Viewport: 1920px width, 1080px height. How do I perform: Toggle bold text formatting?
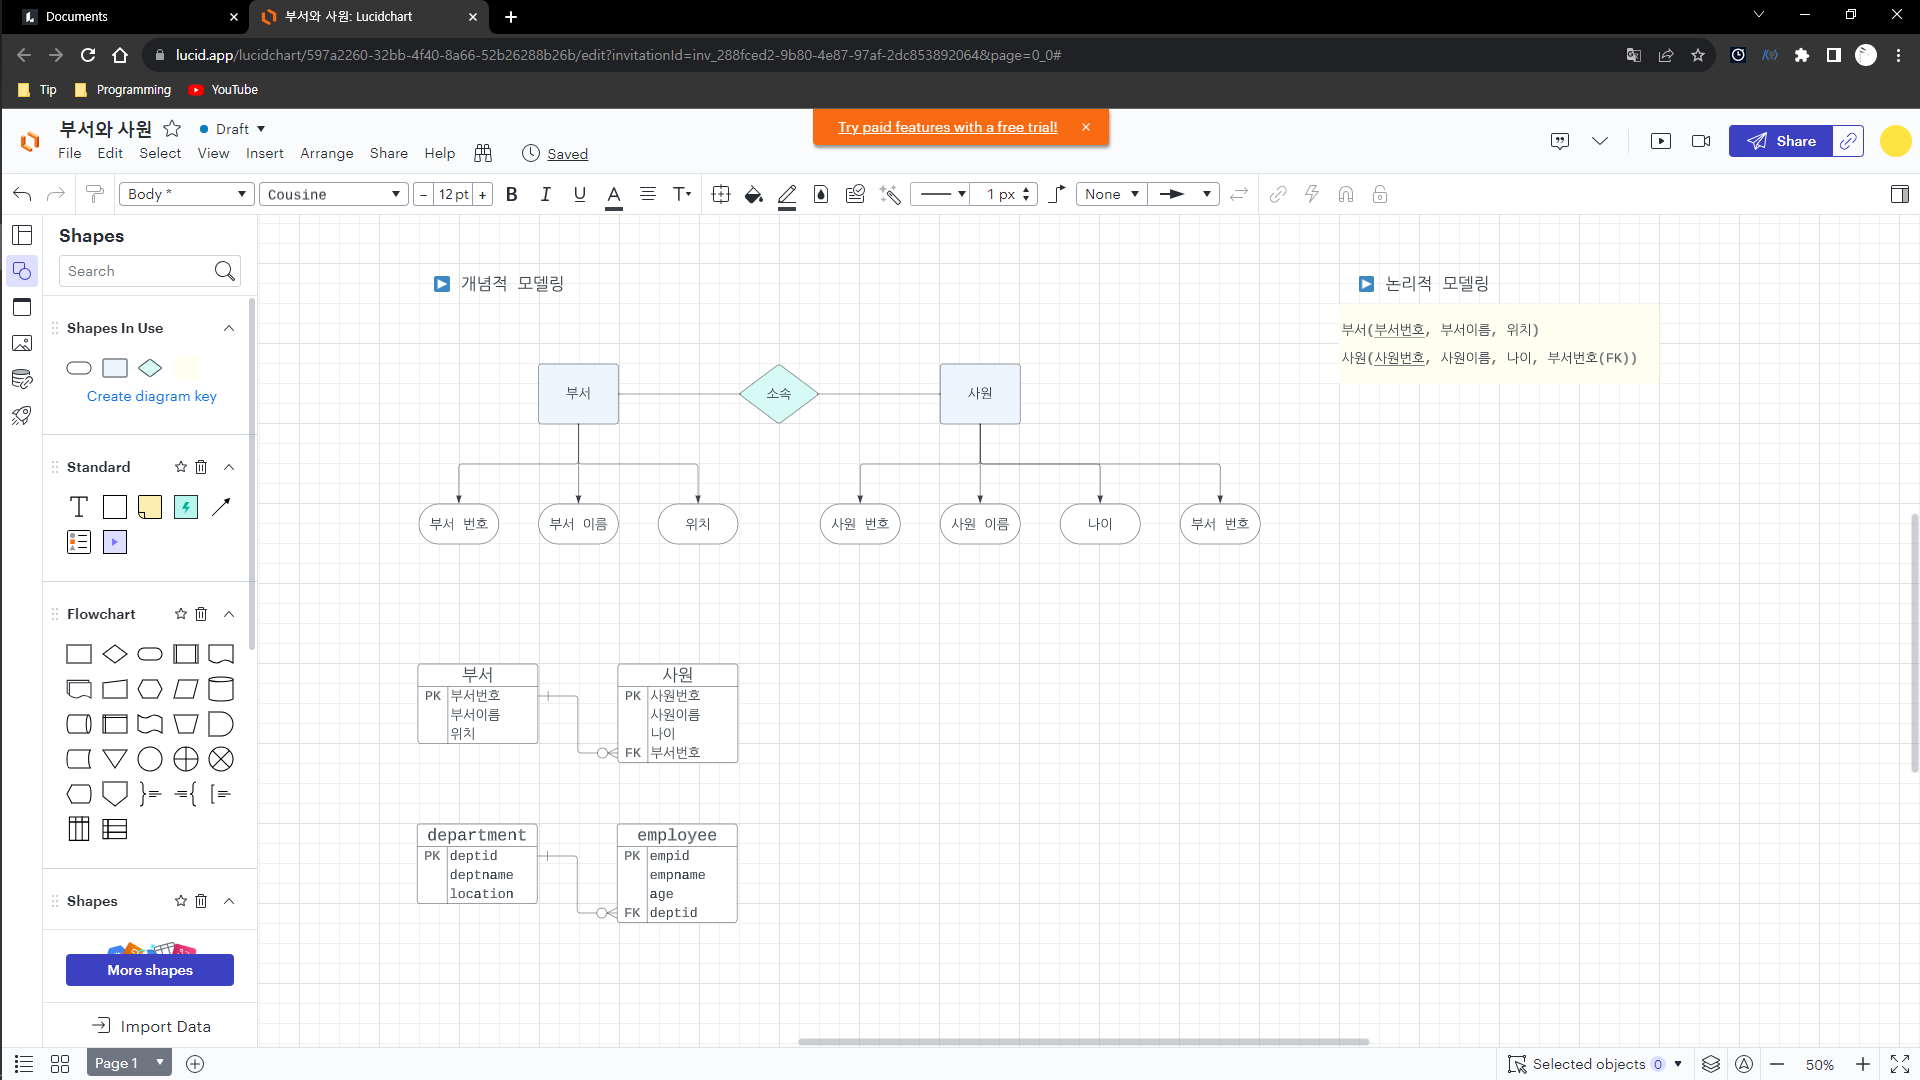512,195
